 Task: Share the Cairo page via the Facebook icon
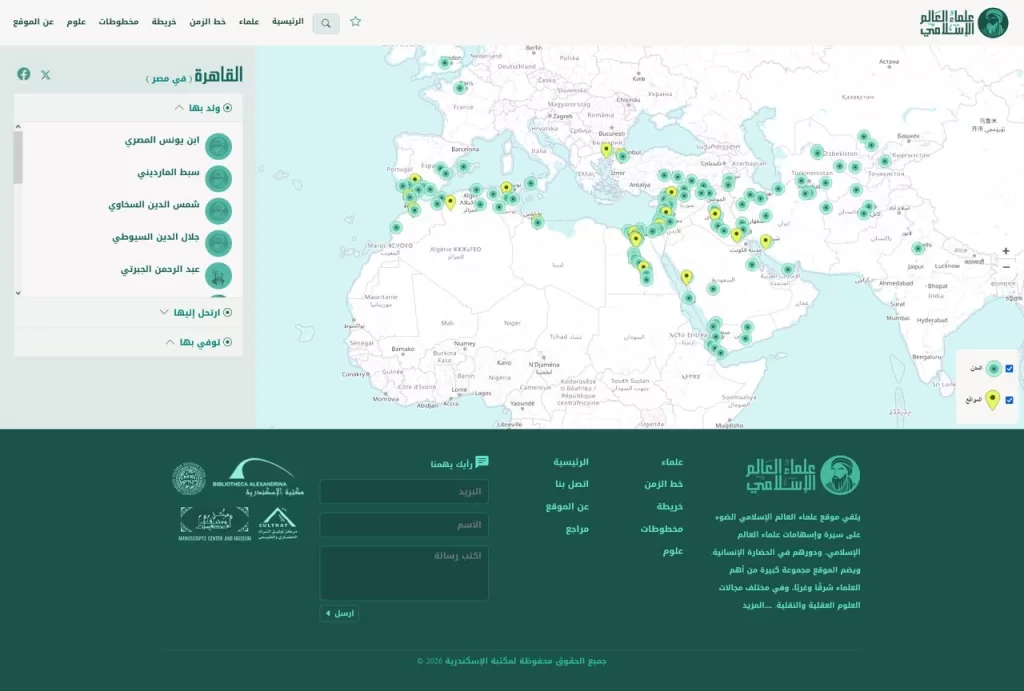click(24, 74)
